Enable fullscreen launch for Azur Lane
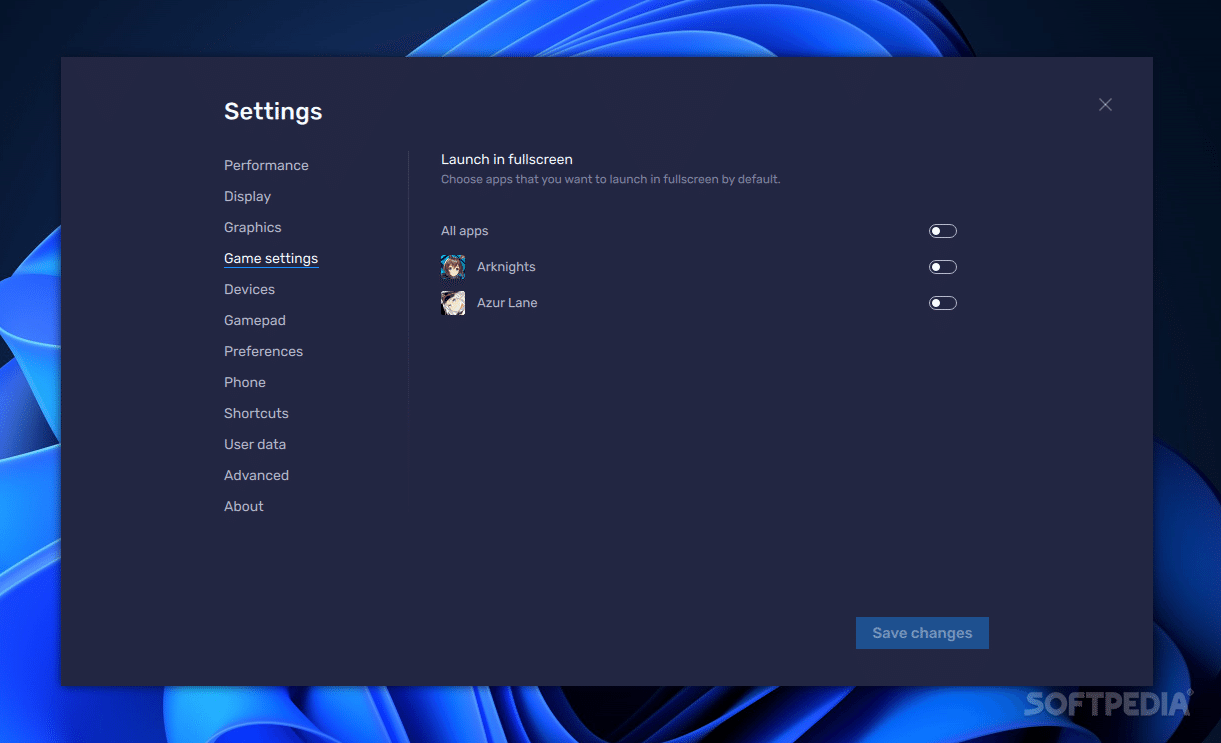This screenshot has width=1221, height=743. (x=943, y=303)
